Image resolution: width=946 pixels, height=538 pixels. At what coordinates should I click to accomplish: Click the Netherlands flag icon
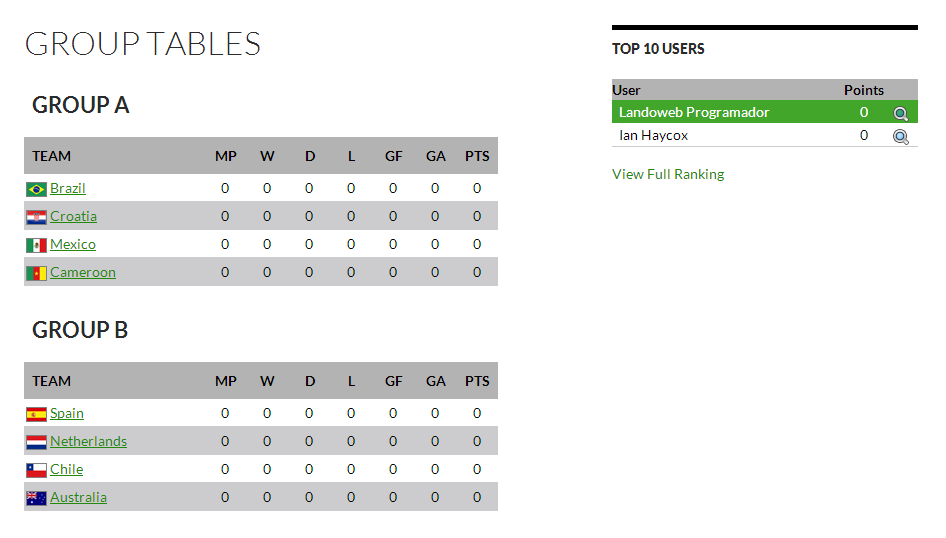click(x=36, y=442)
